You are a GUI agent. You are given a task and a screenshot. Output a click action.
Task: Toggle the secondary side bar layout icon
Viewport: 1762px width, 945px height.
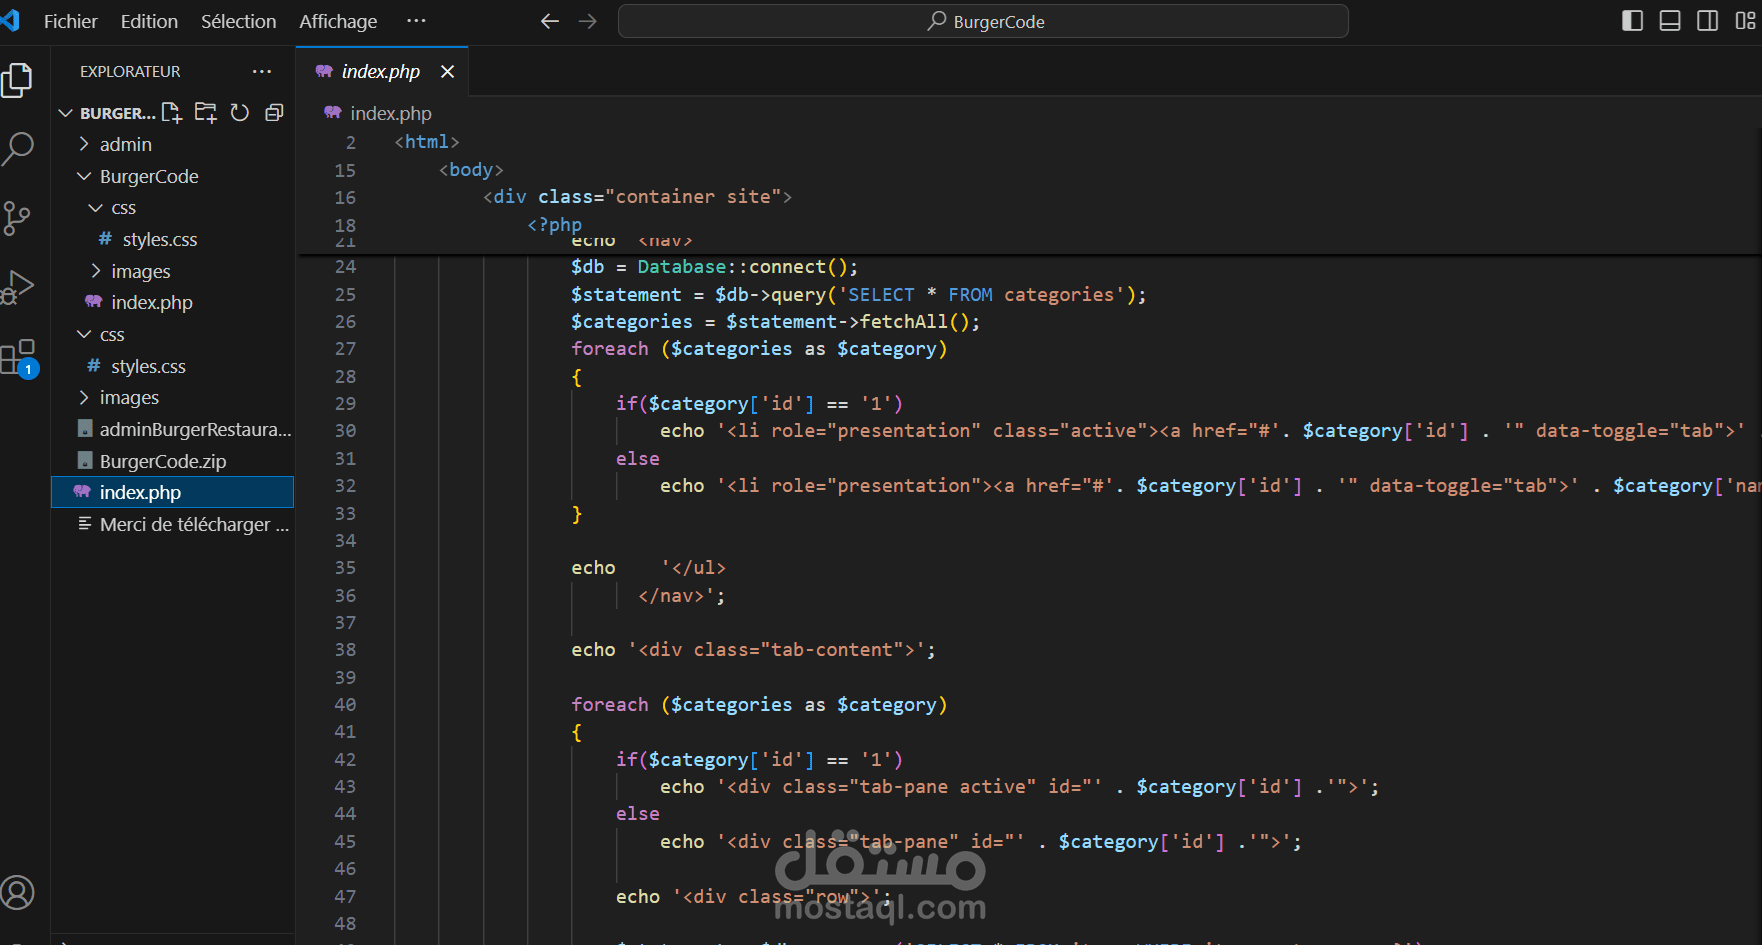click(1708, 21)
